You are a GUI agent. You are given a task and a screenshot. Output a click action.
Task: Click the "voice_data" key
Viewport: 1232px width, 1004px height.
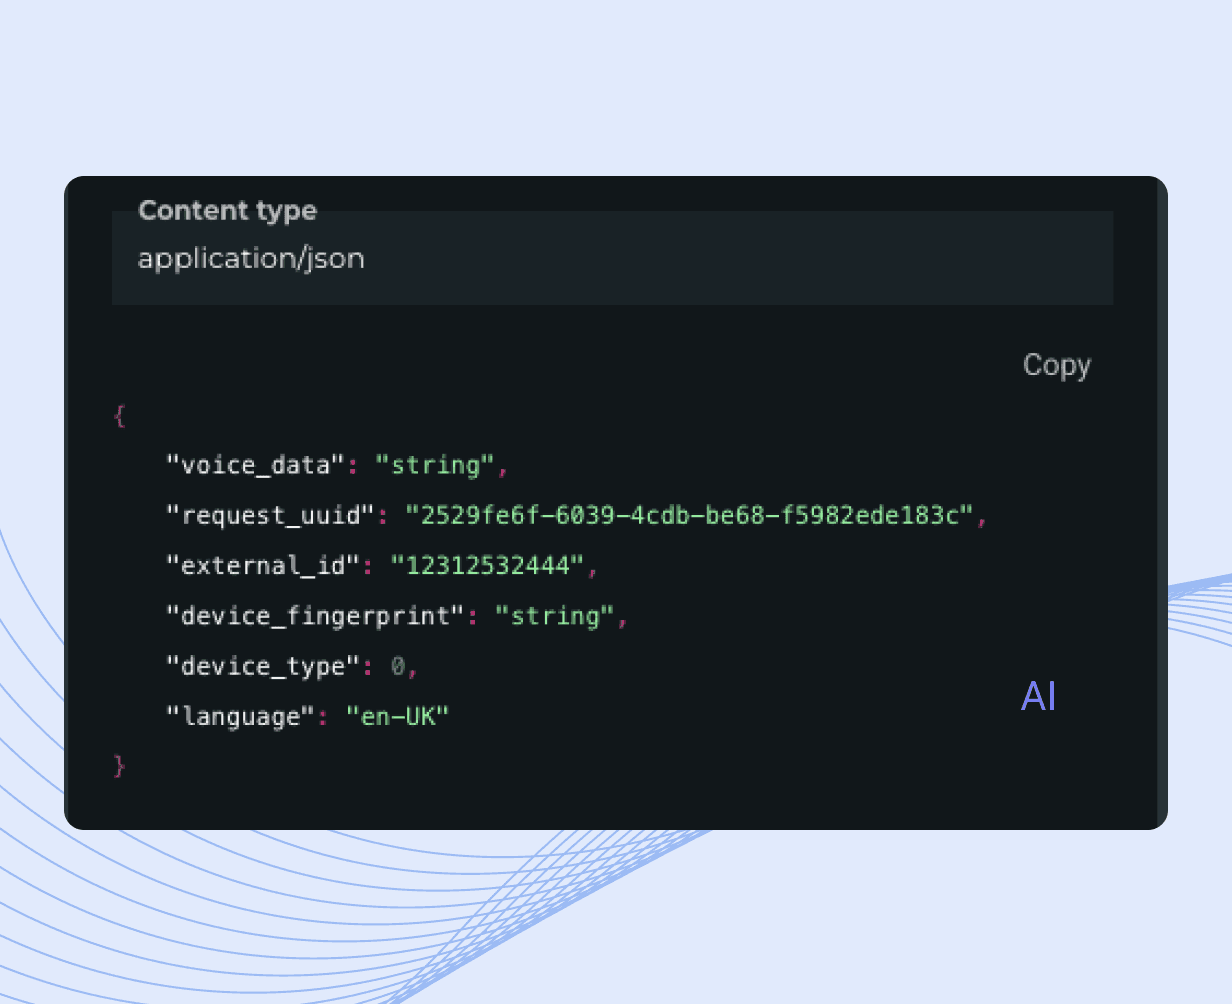coord(255,465)
